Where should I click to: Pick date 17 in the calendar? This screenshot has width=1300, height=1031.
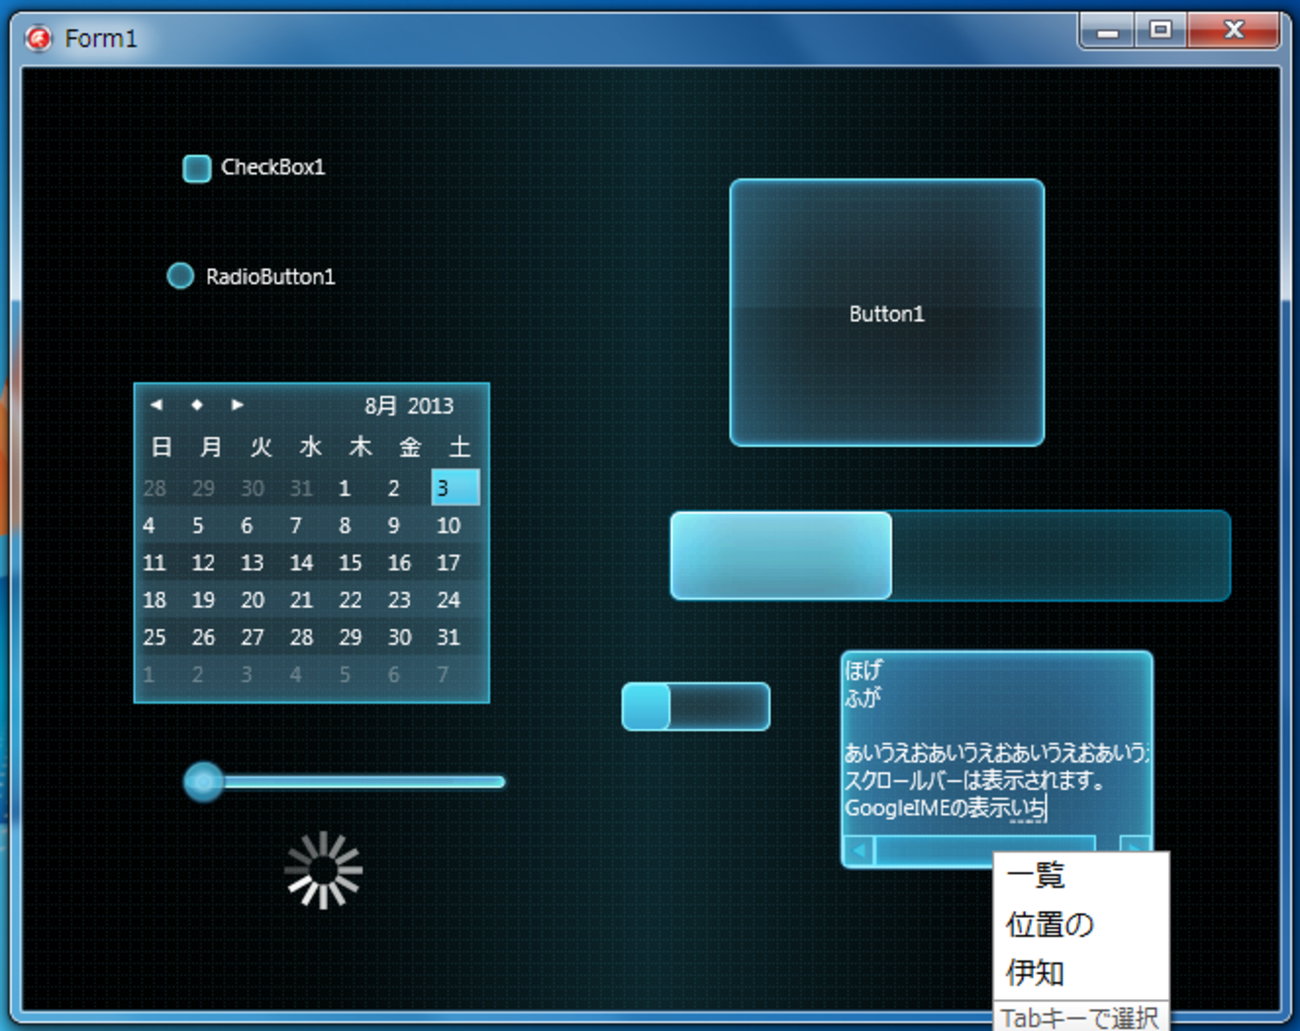tap(448, 563)
